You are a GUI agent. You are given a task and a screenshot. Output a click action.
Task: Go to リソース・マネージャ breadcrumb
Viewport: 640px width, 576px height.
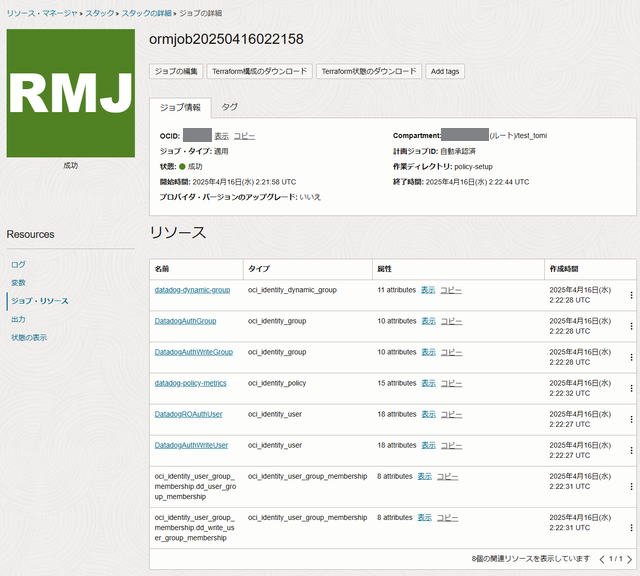[x=42, y=13]
